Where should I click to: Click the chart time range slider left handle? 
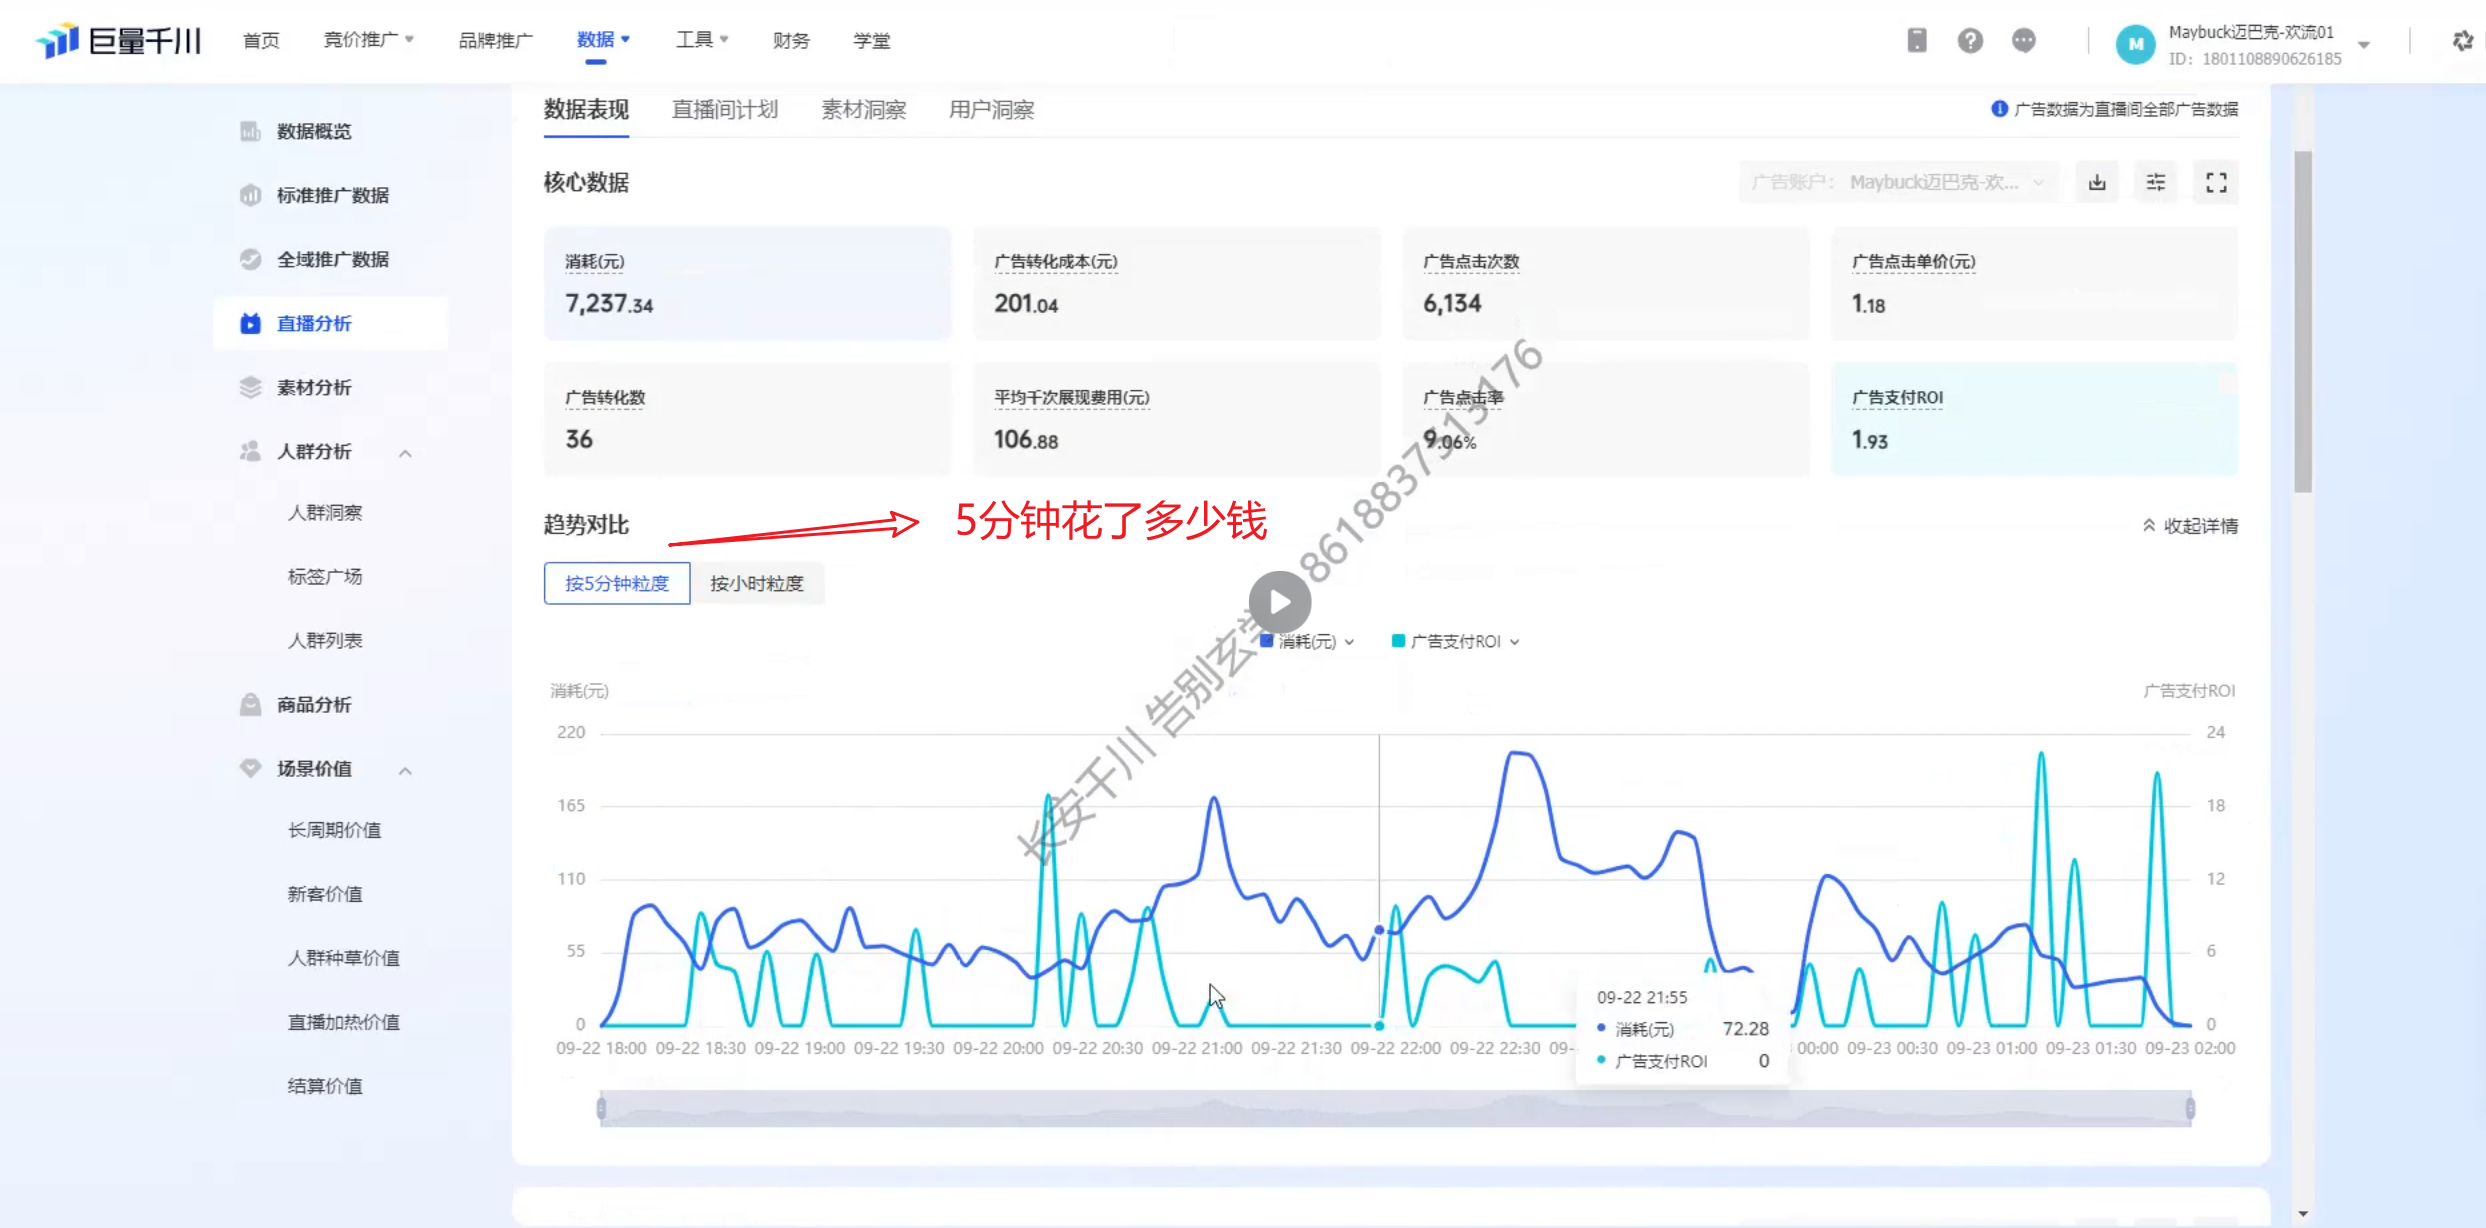coord(601,1108)
